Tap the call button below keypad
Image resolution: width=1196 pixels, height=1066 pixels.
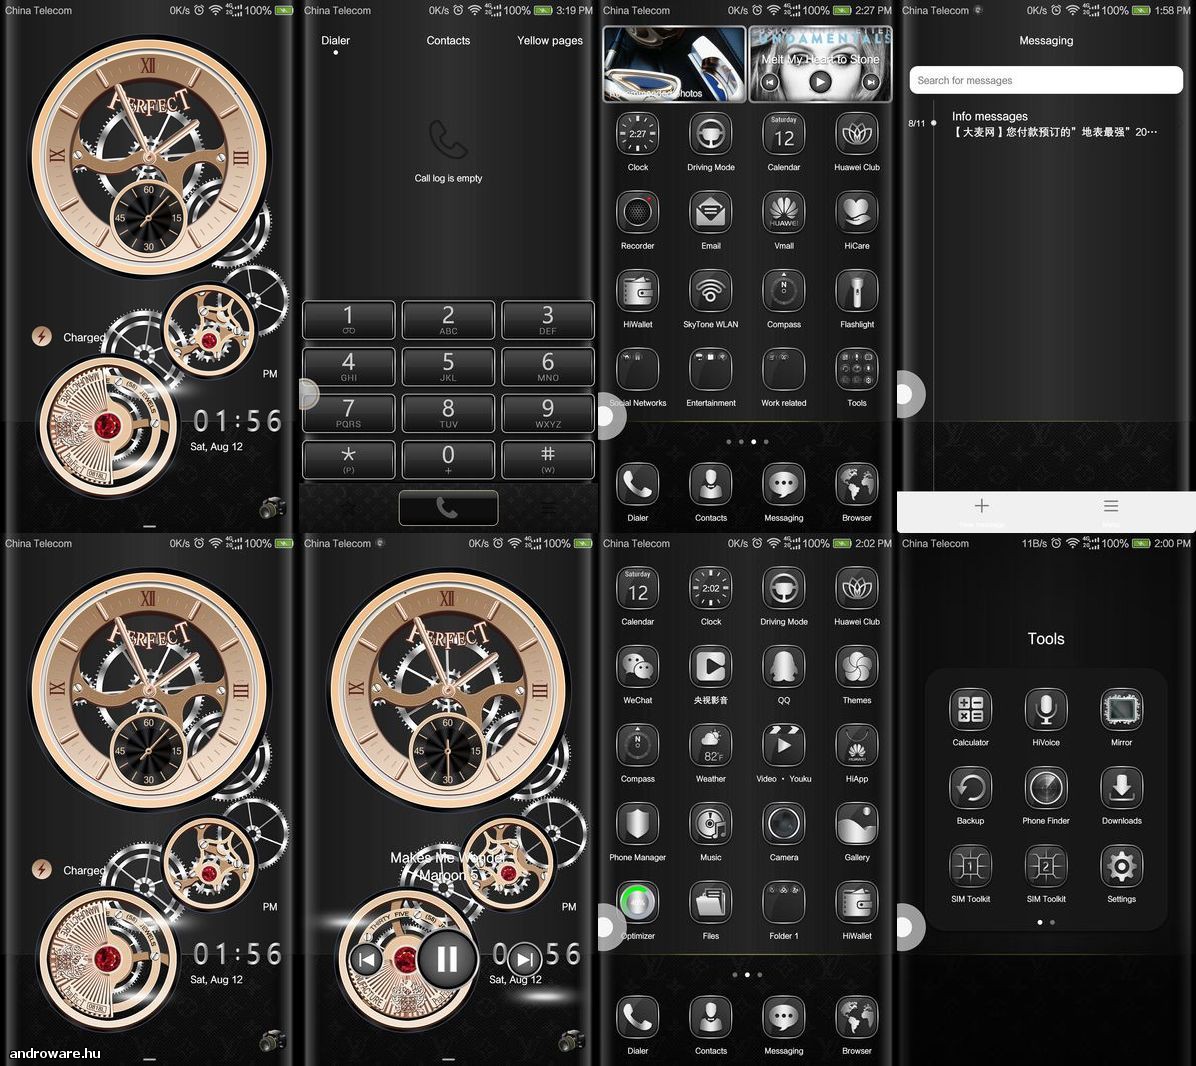(x=448, y=508)
